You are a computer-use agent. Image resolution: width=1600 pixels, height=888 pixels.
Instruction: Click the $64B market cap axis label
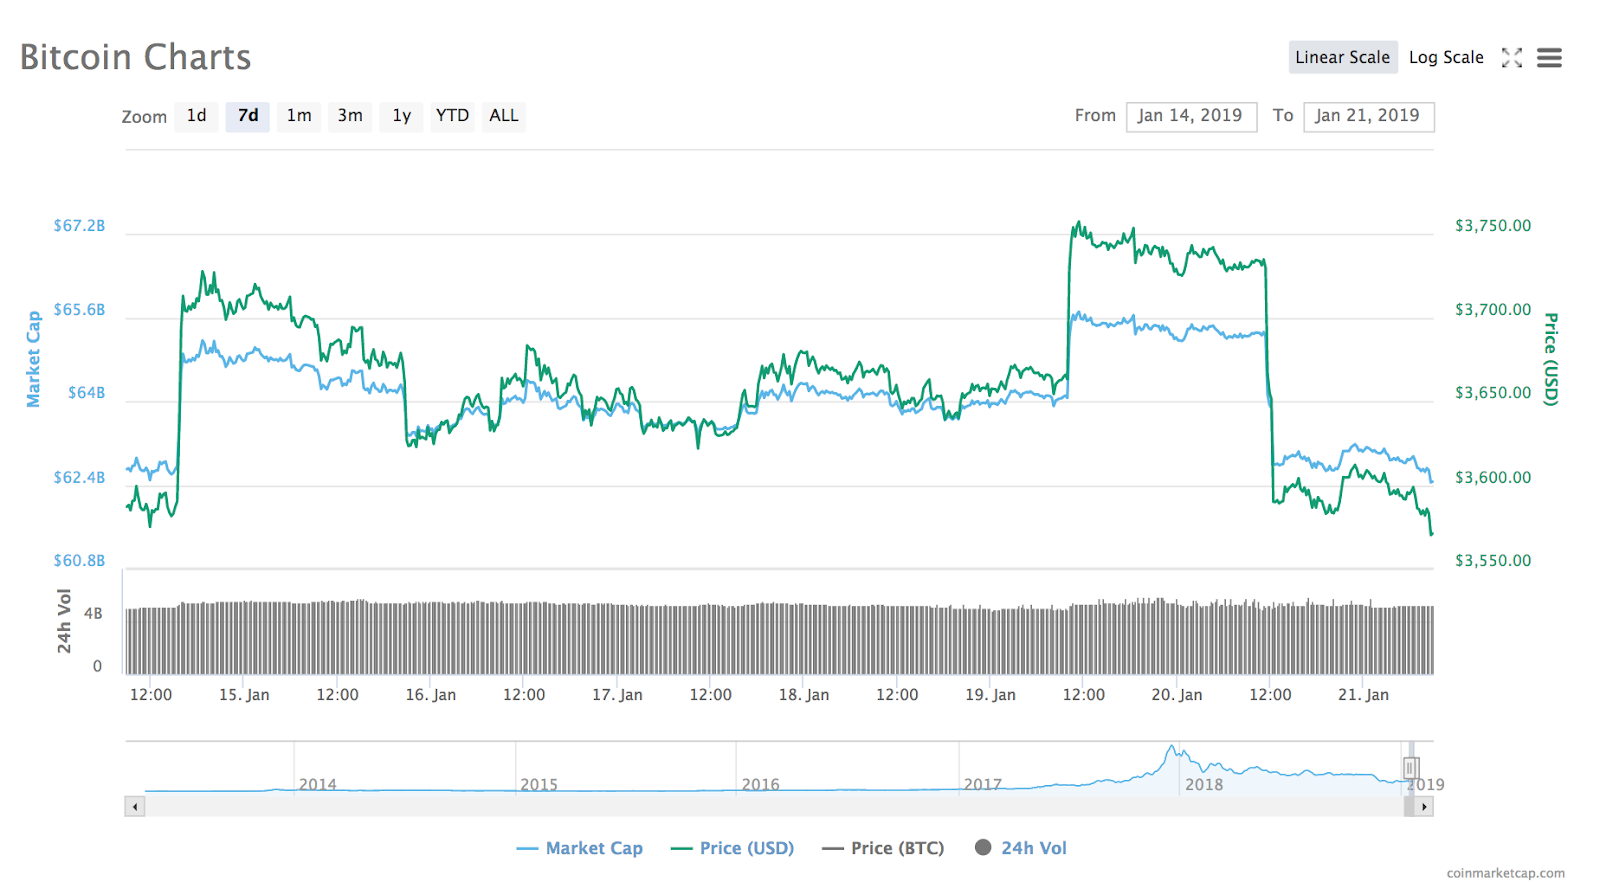(x=86, y=393)
